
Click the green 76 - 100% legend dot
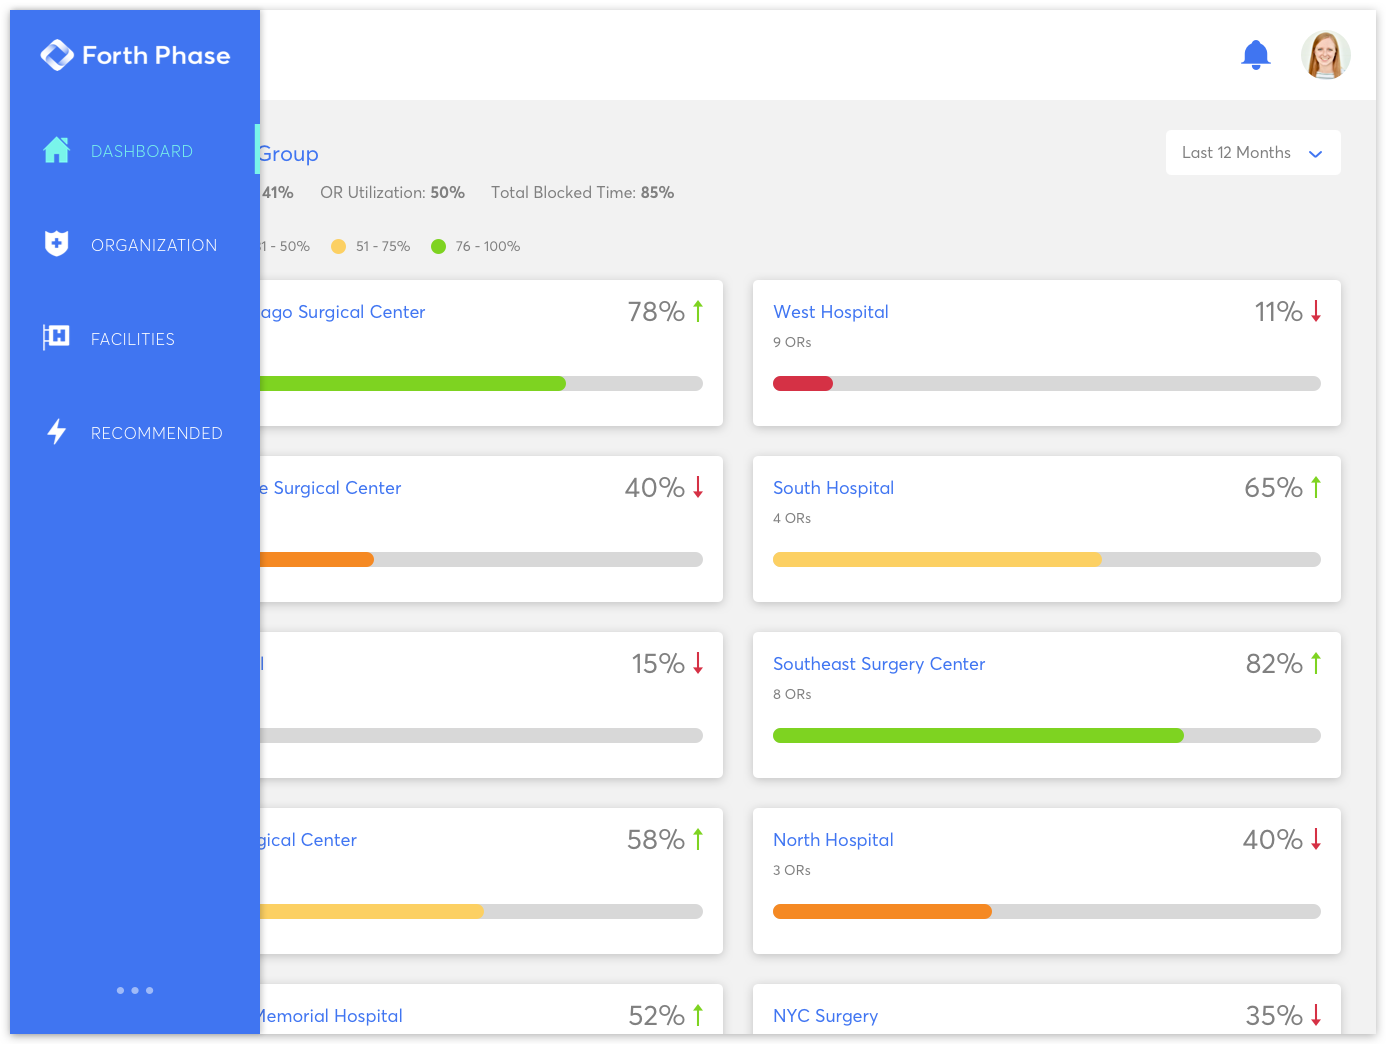pos(438,246)
